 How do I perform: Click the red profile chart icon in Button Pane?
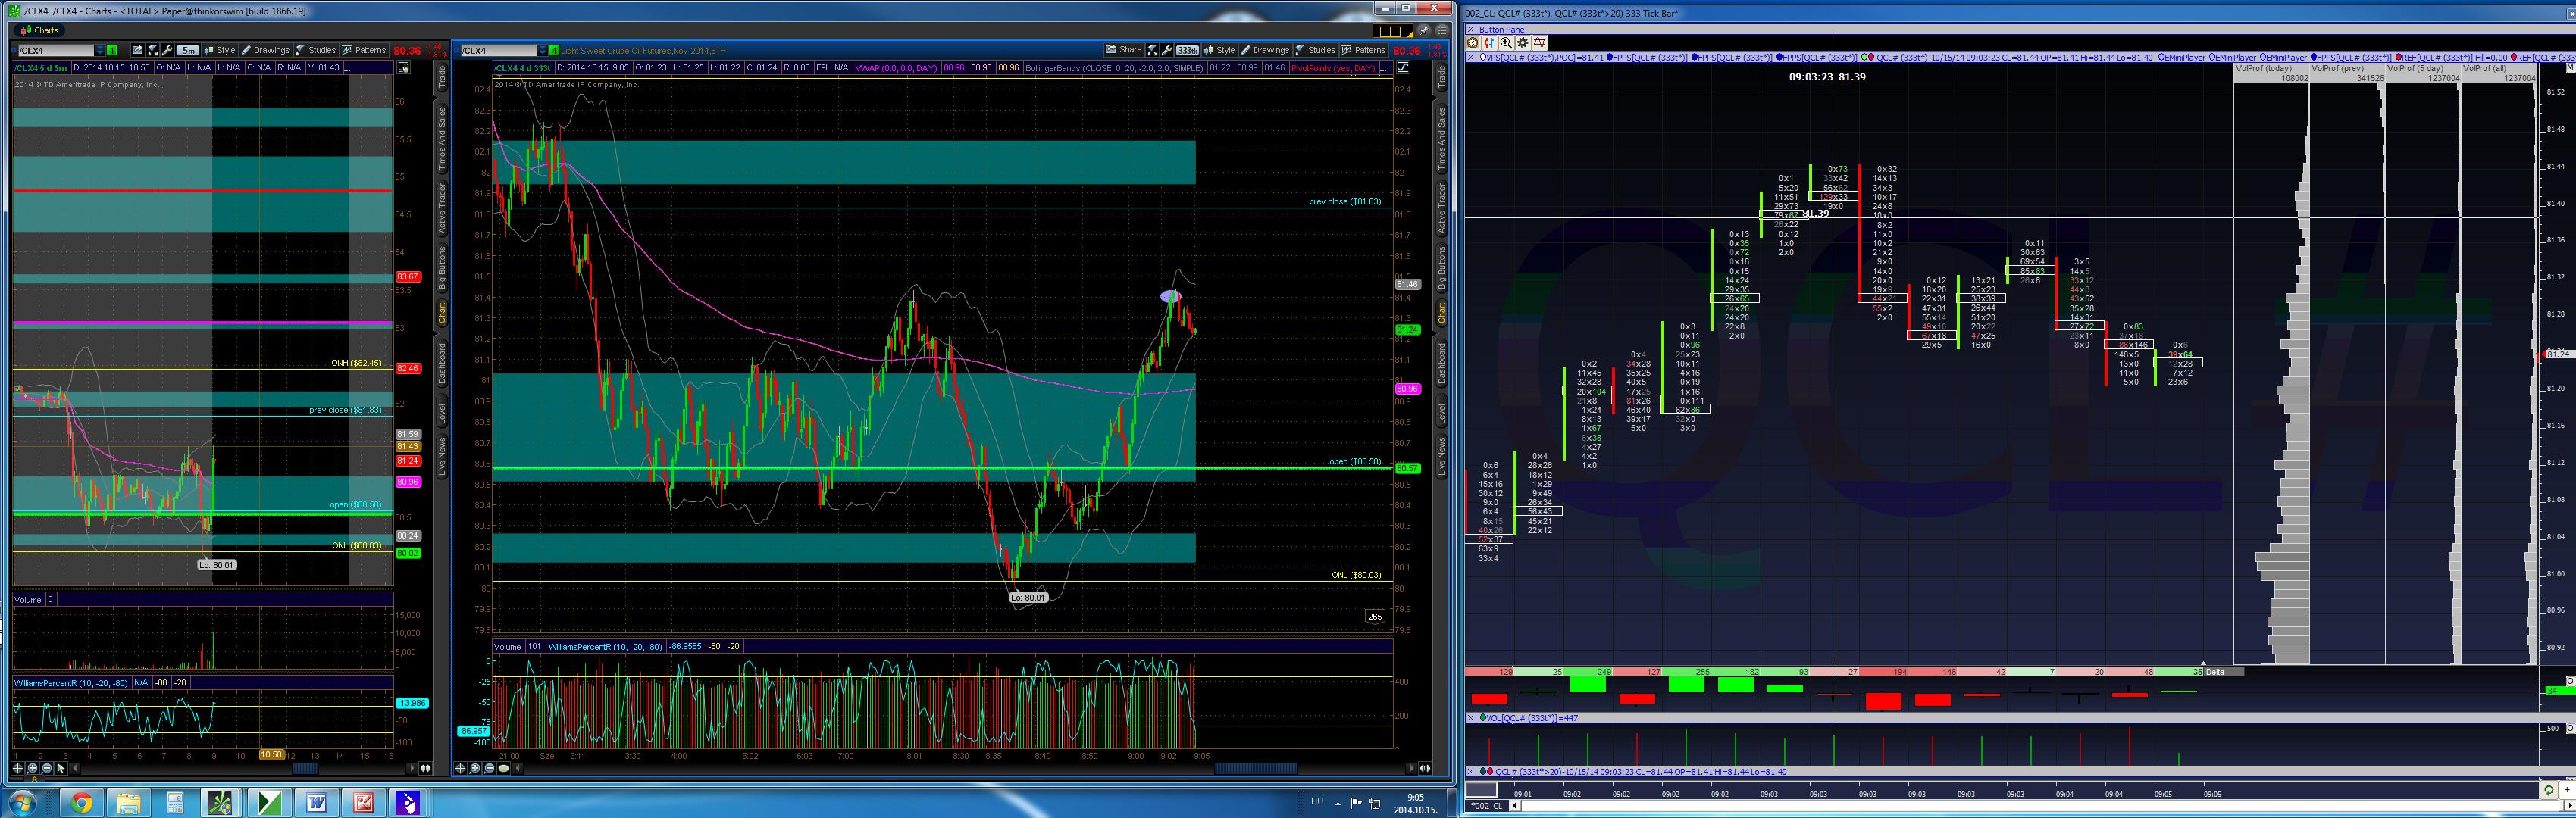[1540, 43]
